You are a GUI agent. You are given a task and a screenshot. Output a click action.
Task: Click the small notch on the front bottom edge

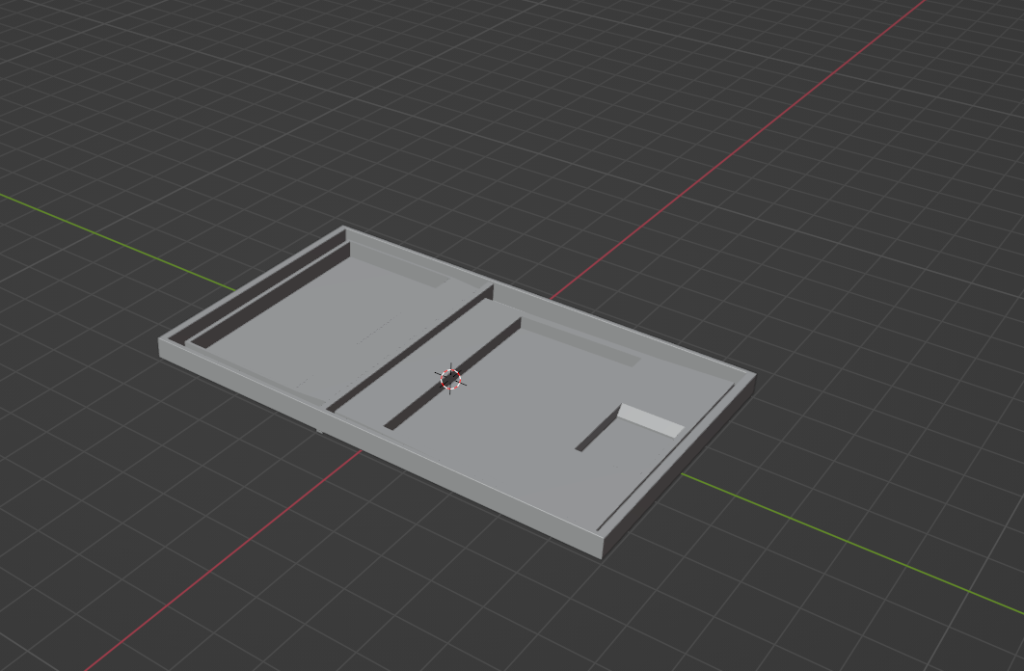[322, 430]
